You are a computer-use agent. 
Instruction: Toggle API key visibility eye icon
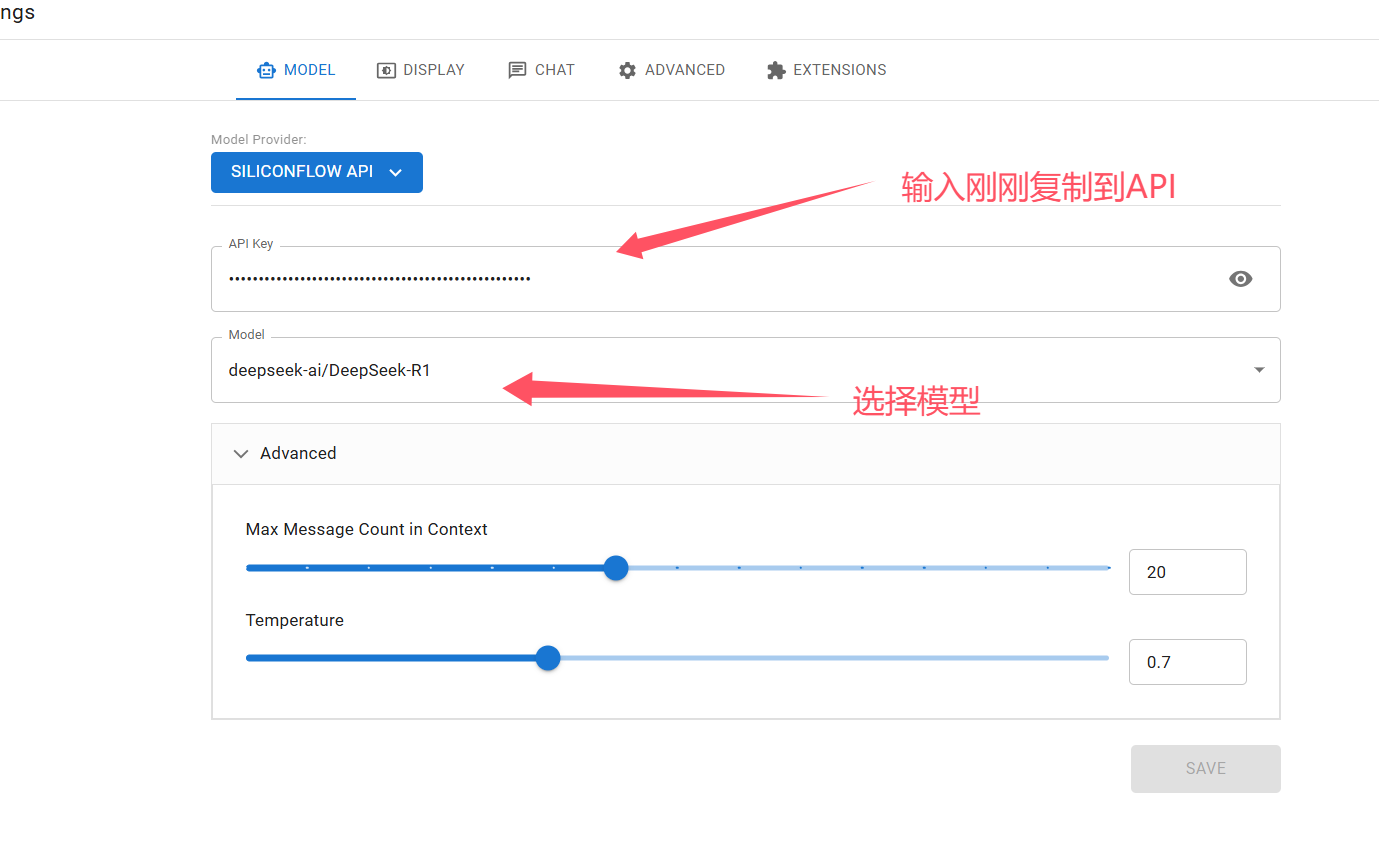pyautogui.click(x=1240, y=279)
